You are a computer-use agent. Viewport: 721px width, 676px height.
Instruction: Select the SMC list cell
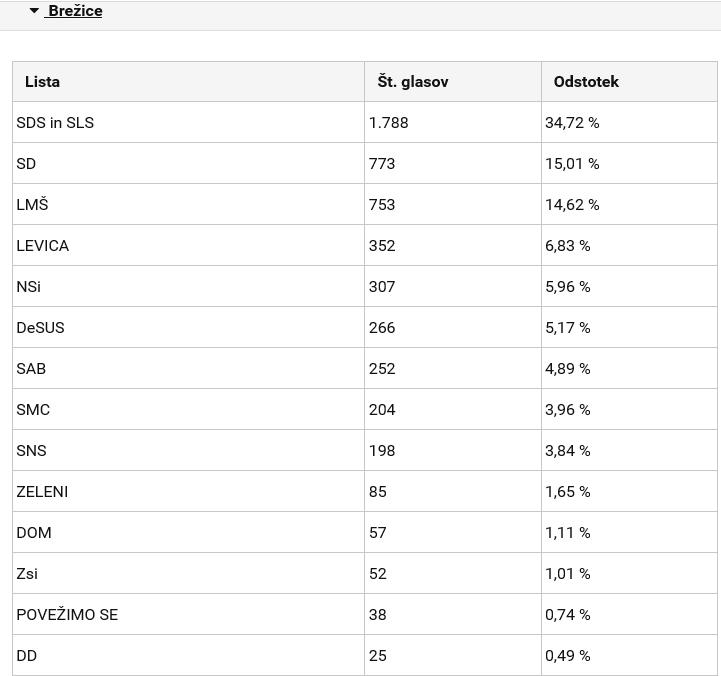point(189,409)
